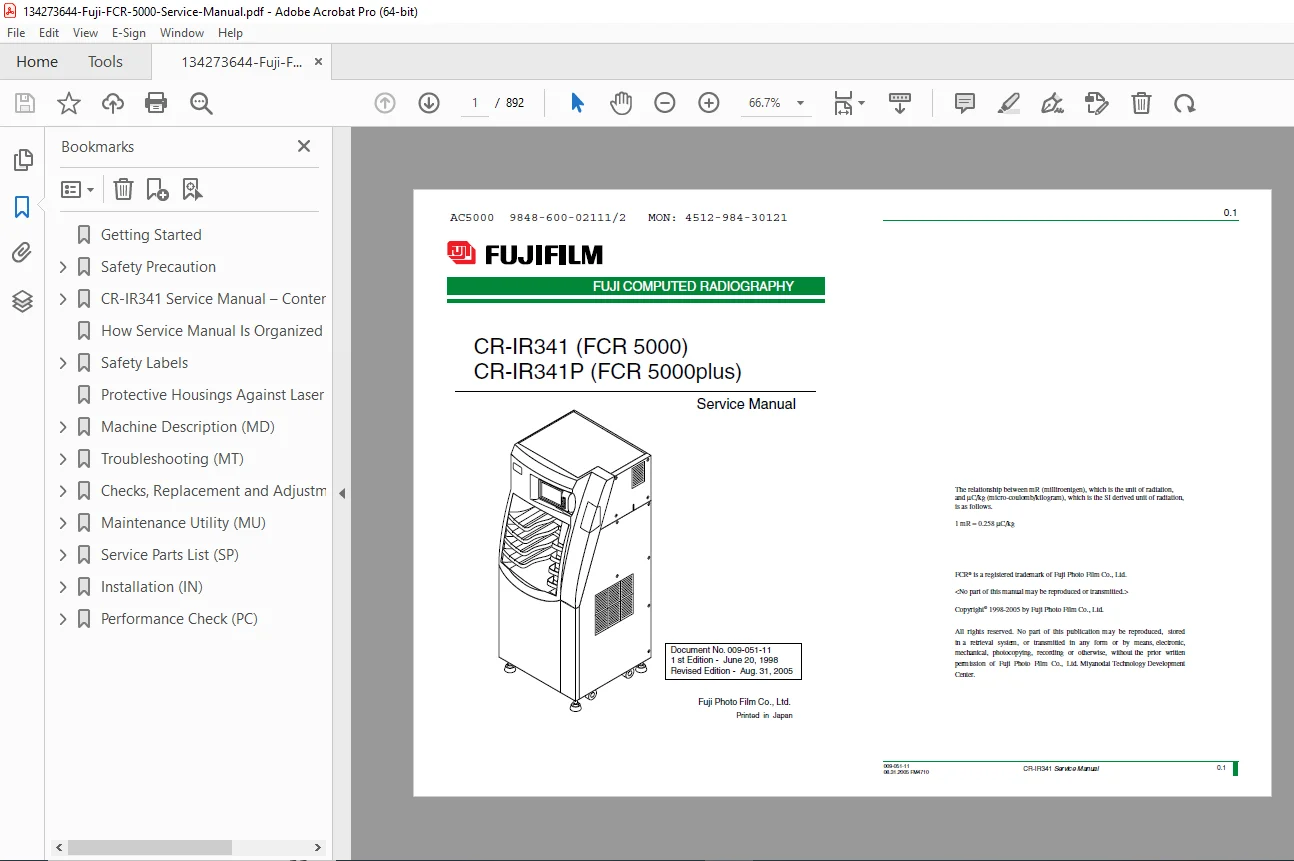Open the bookmarks options dropdown
The image size is (1294, 861).
pos(78,189)
